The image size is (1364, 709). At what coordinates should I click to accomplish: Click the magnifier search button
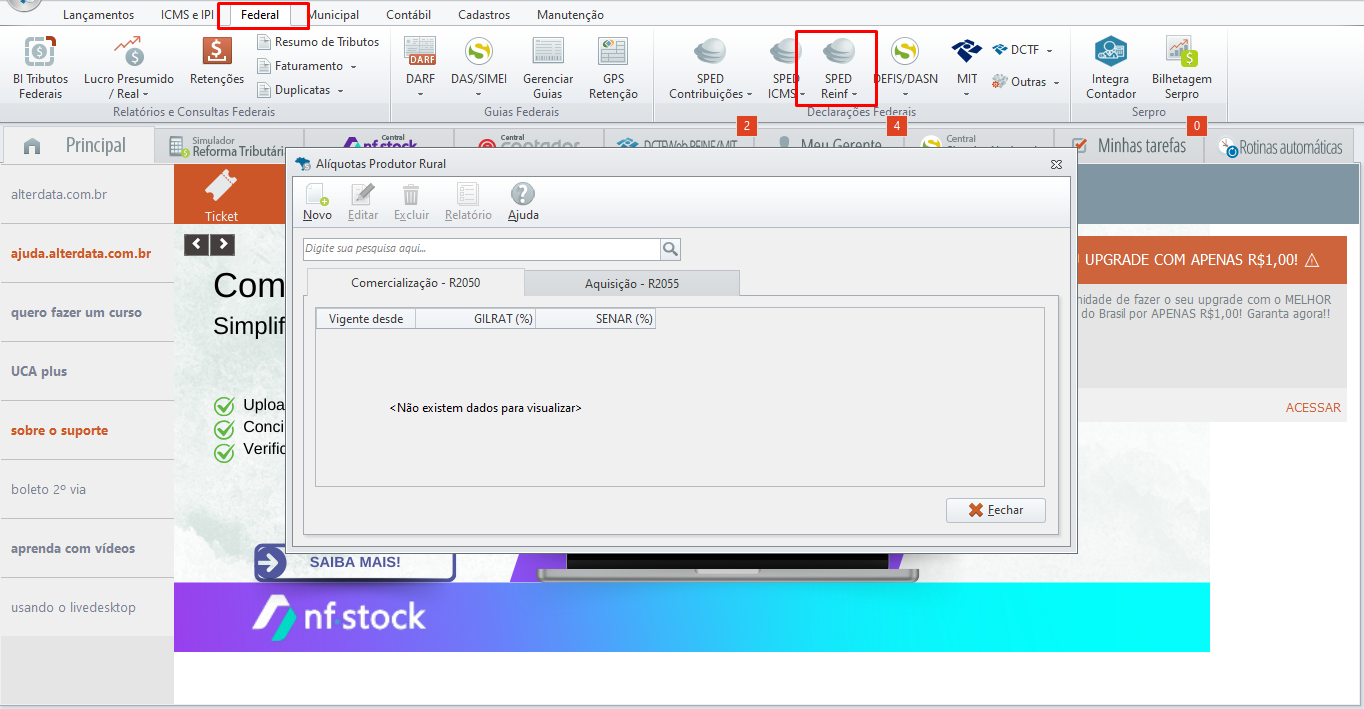[x=670, y=249]
